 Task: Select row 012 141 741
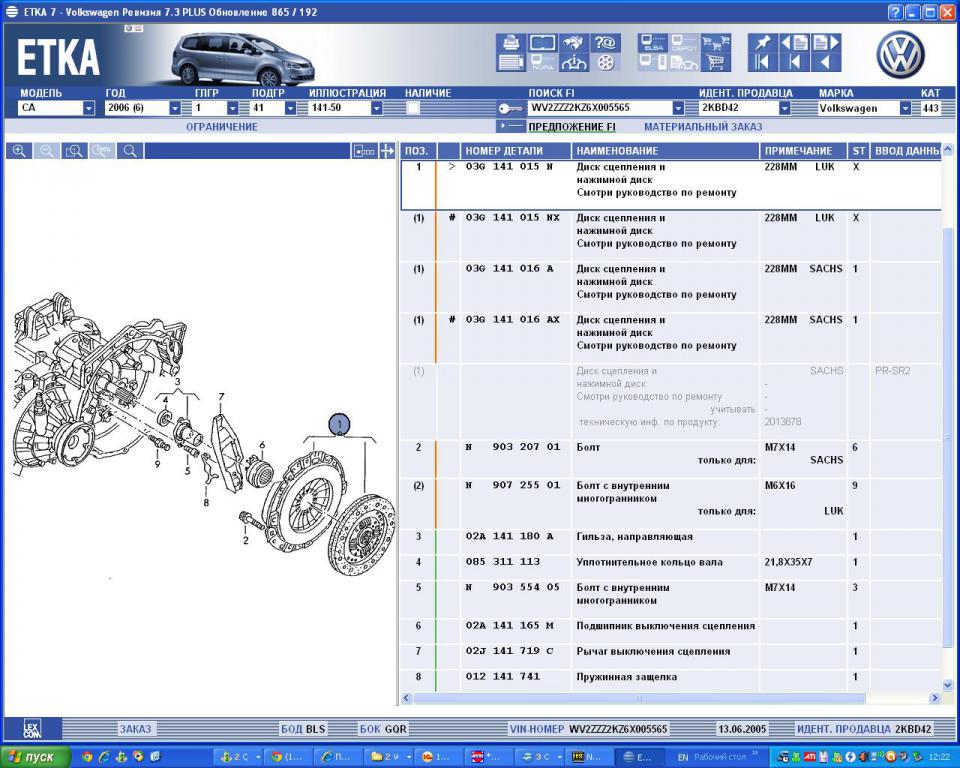(670, 681)
